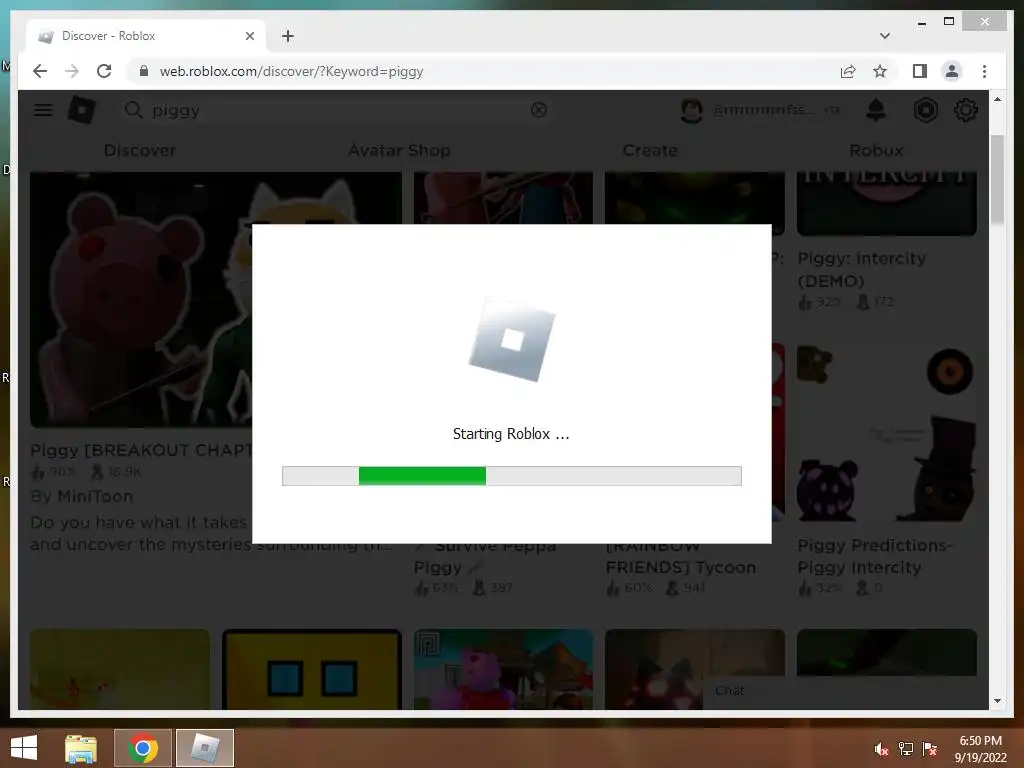Go back to the previous page in Chrome
The width and height of the screenshot is (1024, 768).
point(40,71)
